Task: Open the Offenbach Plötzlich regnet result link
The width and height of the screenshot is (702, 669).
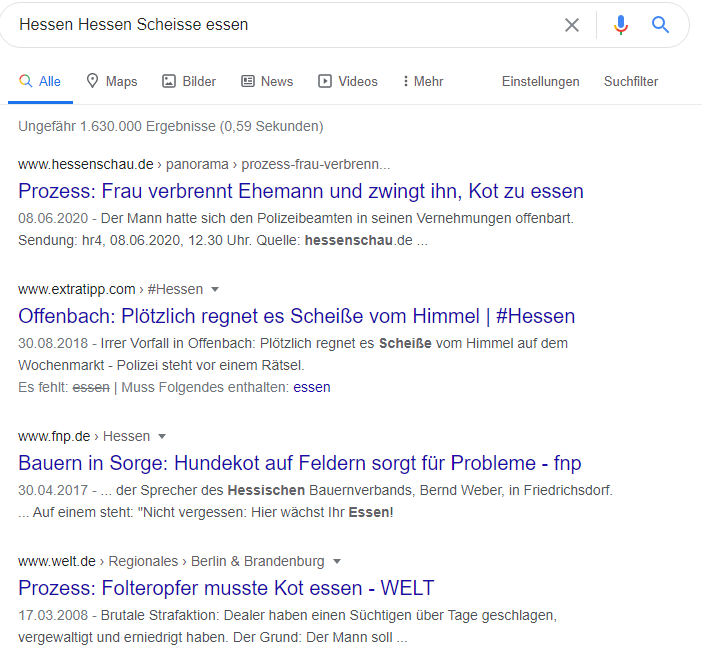Action: tap(296, 316)
